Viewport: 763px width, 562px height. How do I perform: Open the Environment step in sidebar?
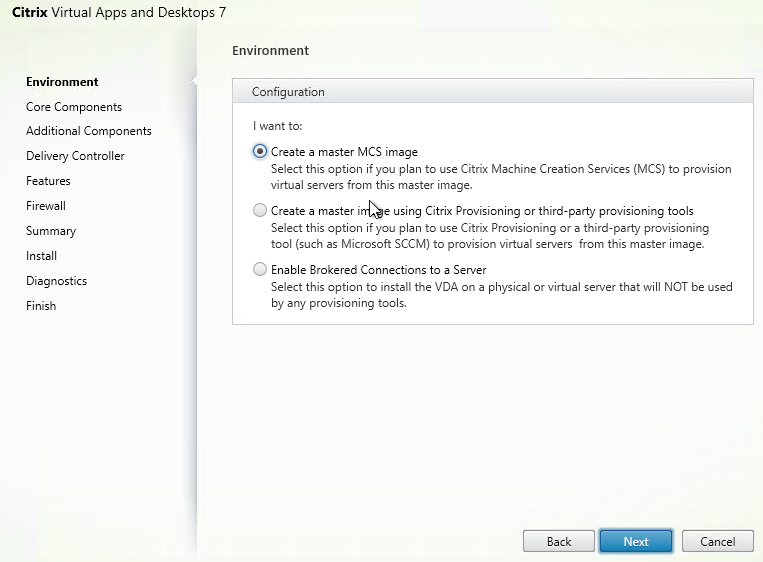pos(62,82)
